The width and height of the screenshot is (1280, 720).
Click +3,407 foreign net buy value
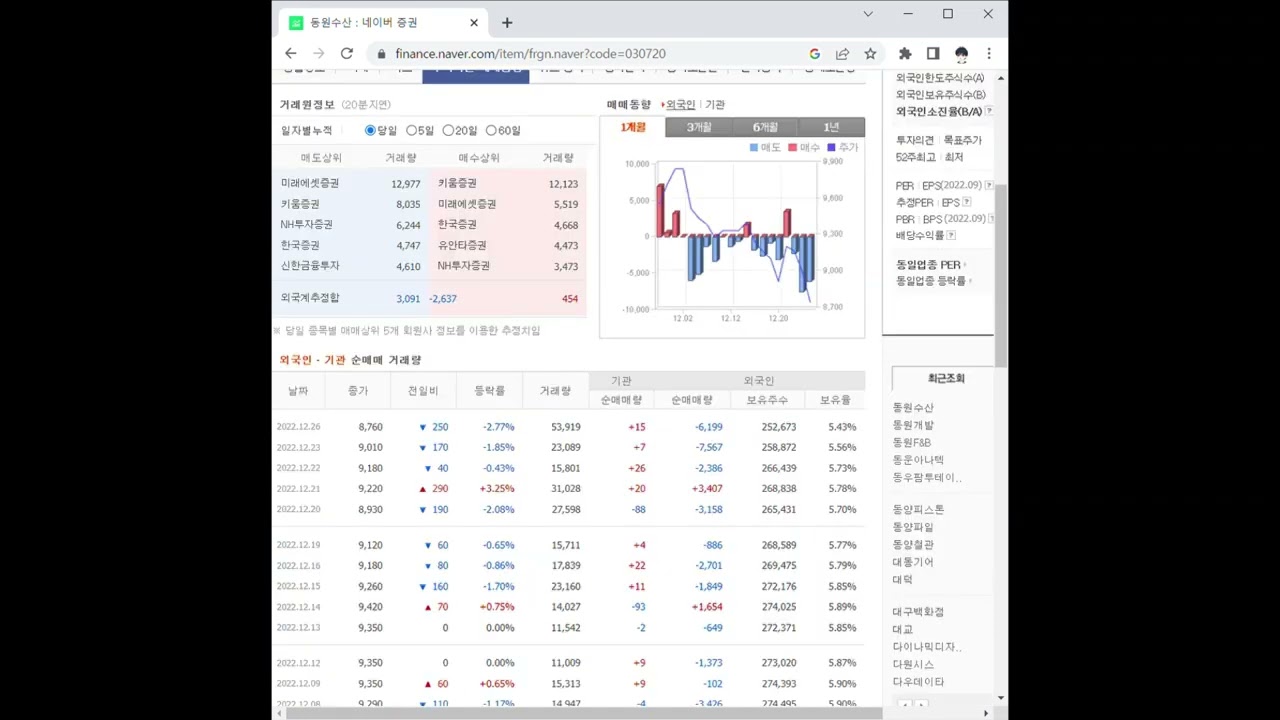tap(706, 489)
